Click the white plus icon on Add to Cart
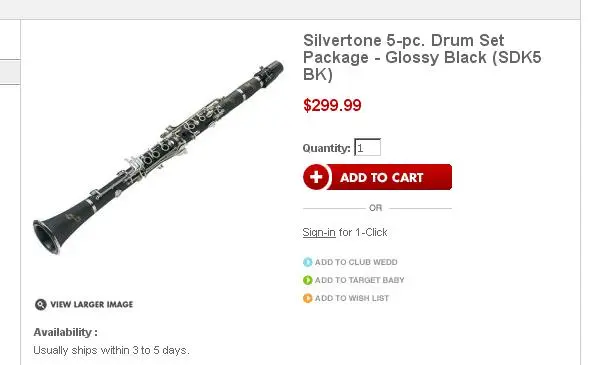Viewport: 598px width, 365px height. [316, 177]
